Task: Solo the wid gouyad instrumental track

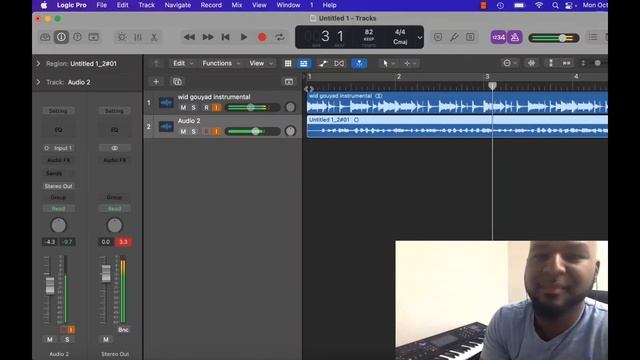Action: pyautogui.click(x=193, y=108)
